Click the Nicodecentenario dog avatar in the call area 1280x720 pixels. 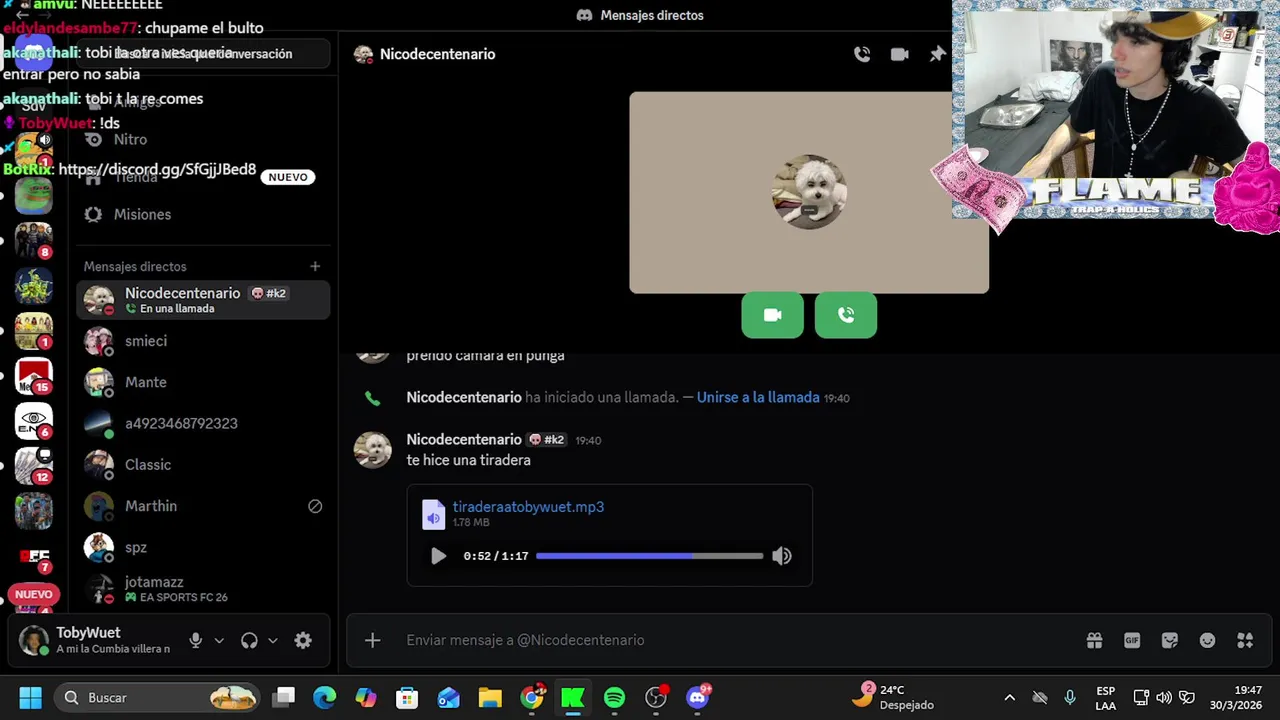tap(809, 192)
